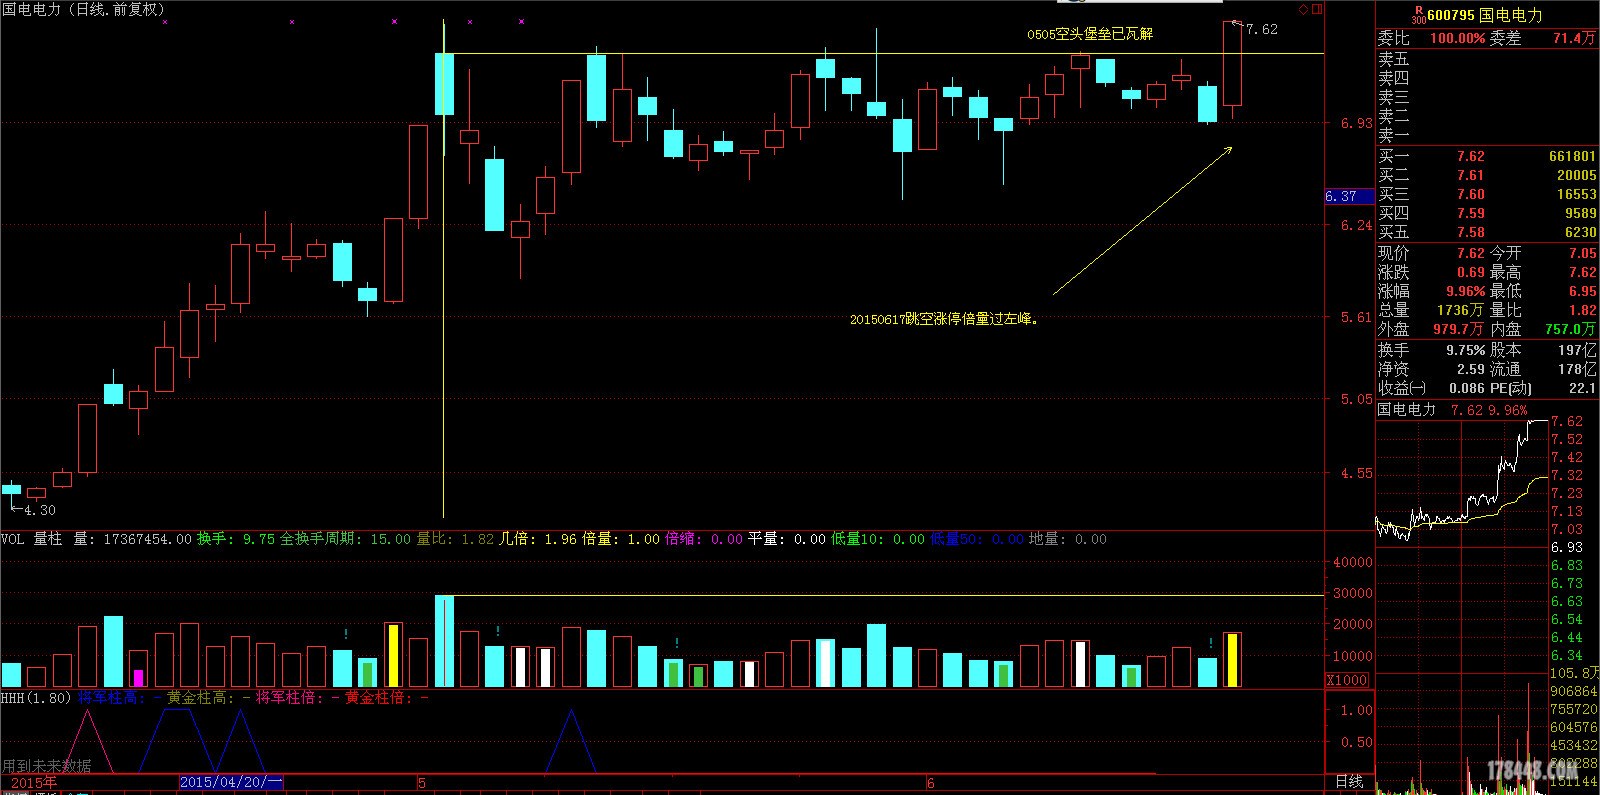
Task: Click intraday header 国电电力 7.62 9.96%
Action: (1452, 409)
